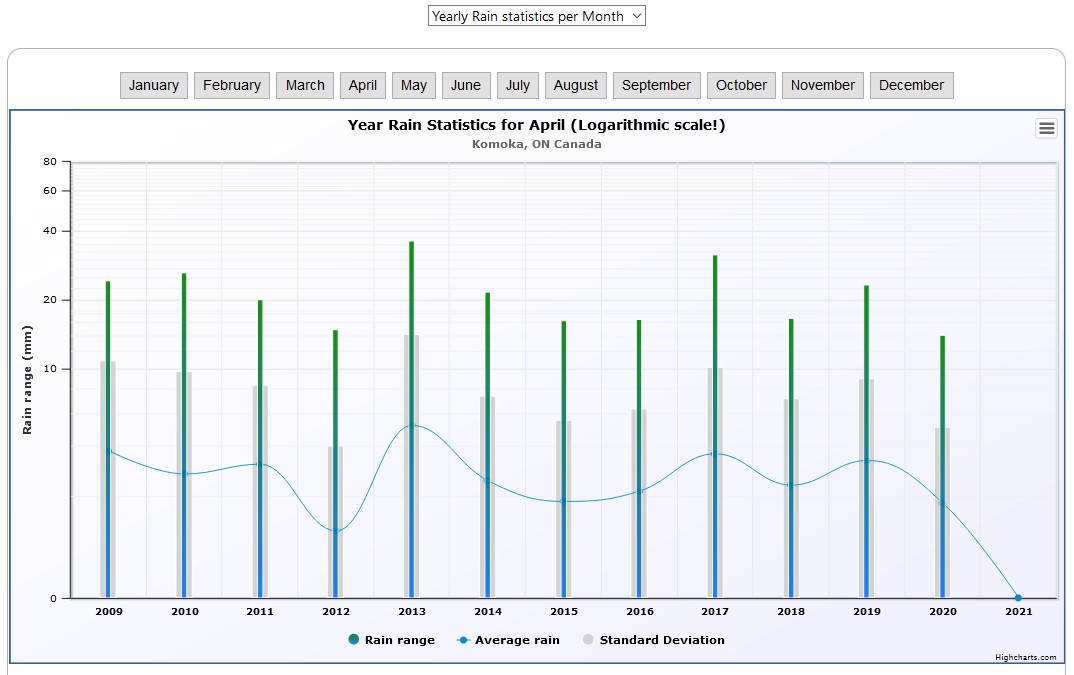
Task: Click the 2013 green rain range bar
Action: (x=411, y=290)
